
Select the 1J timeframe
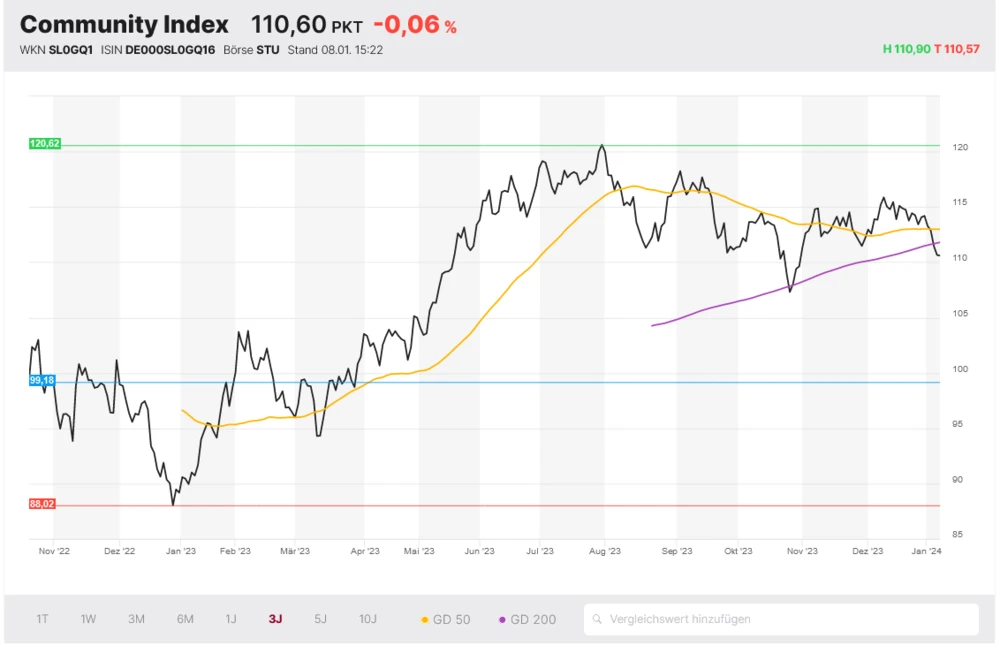coord(229,620)
